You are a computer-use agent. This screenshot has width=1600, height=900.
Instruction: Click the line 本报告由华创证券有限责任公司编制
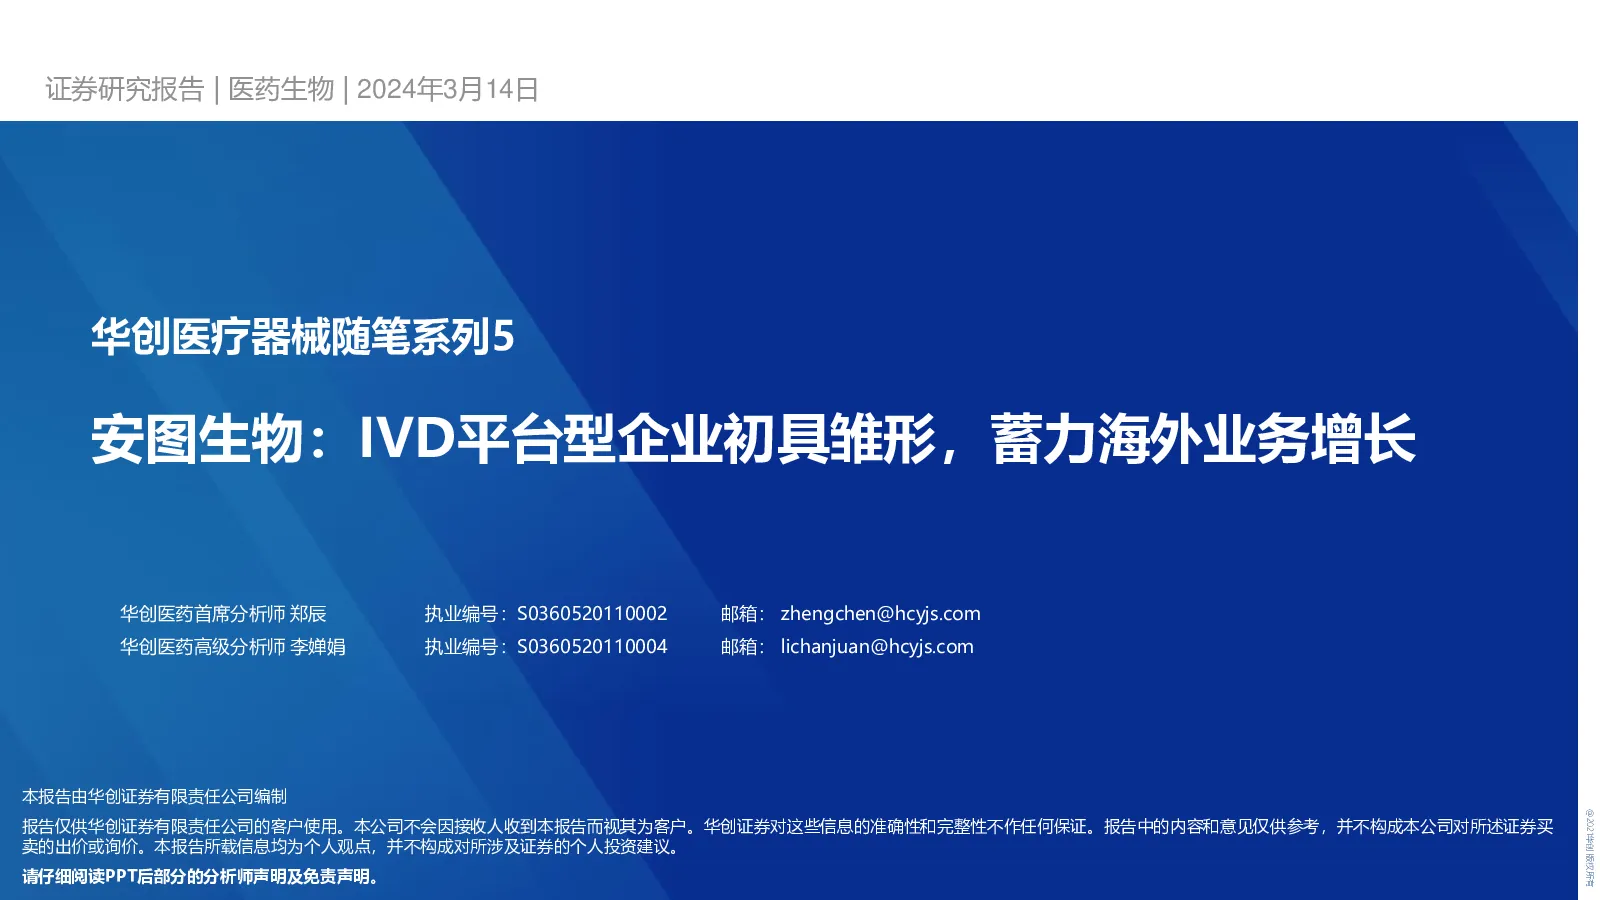[154, 796]
